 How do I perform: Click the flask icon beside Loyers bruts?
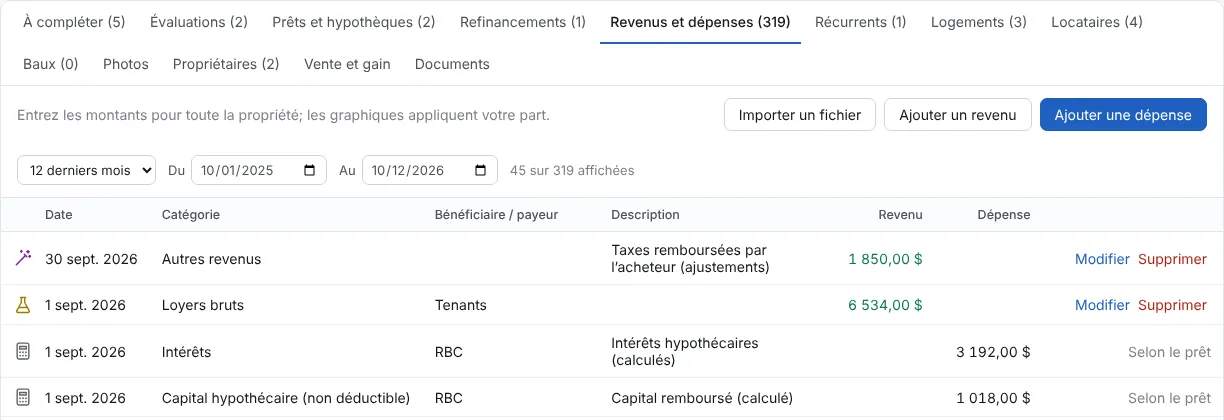pyautogui.click(x=24, y=305)
